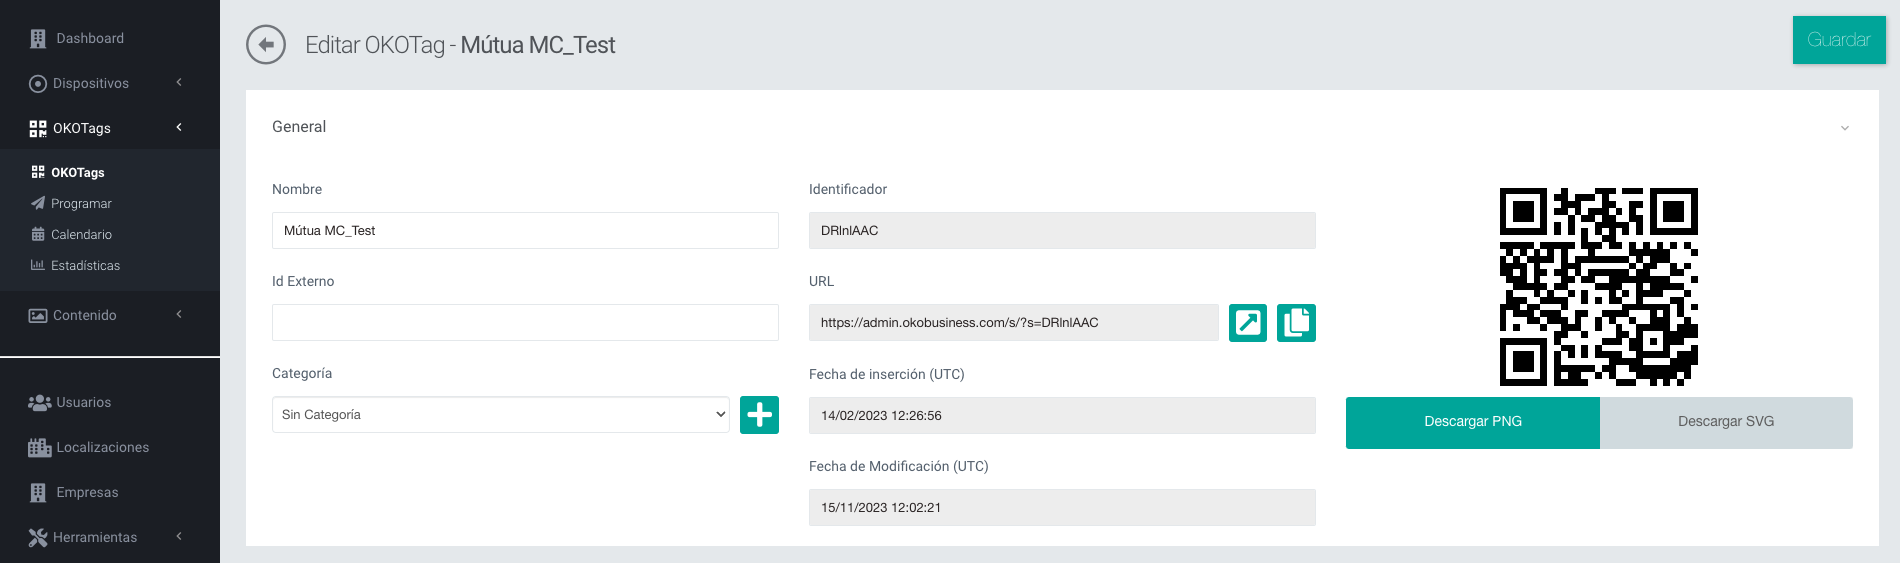Click the Dispositivos target icon
The image size is (1900, 563).
coord(38,84)
